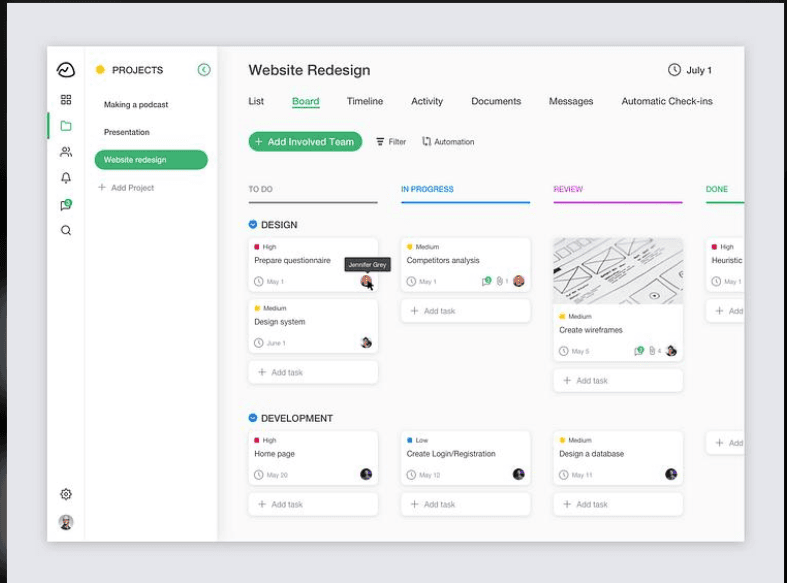Add task under Create Login/Registration card
The width and height of the screenshot is (787, 583).
[466, 504]
